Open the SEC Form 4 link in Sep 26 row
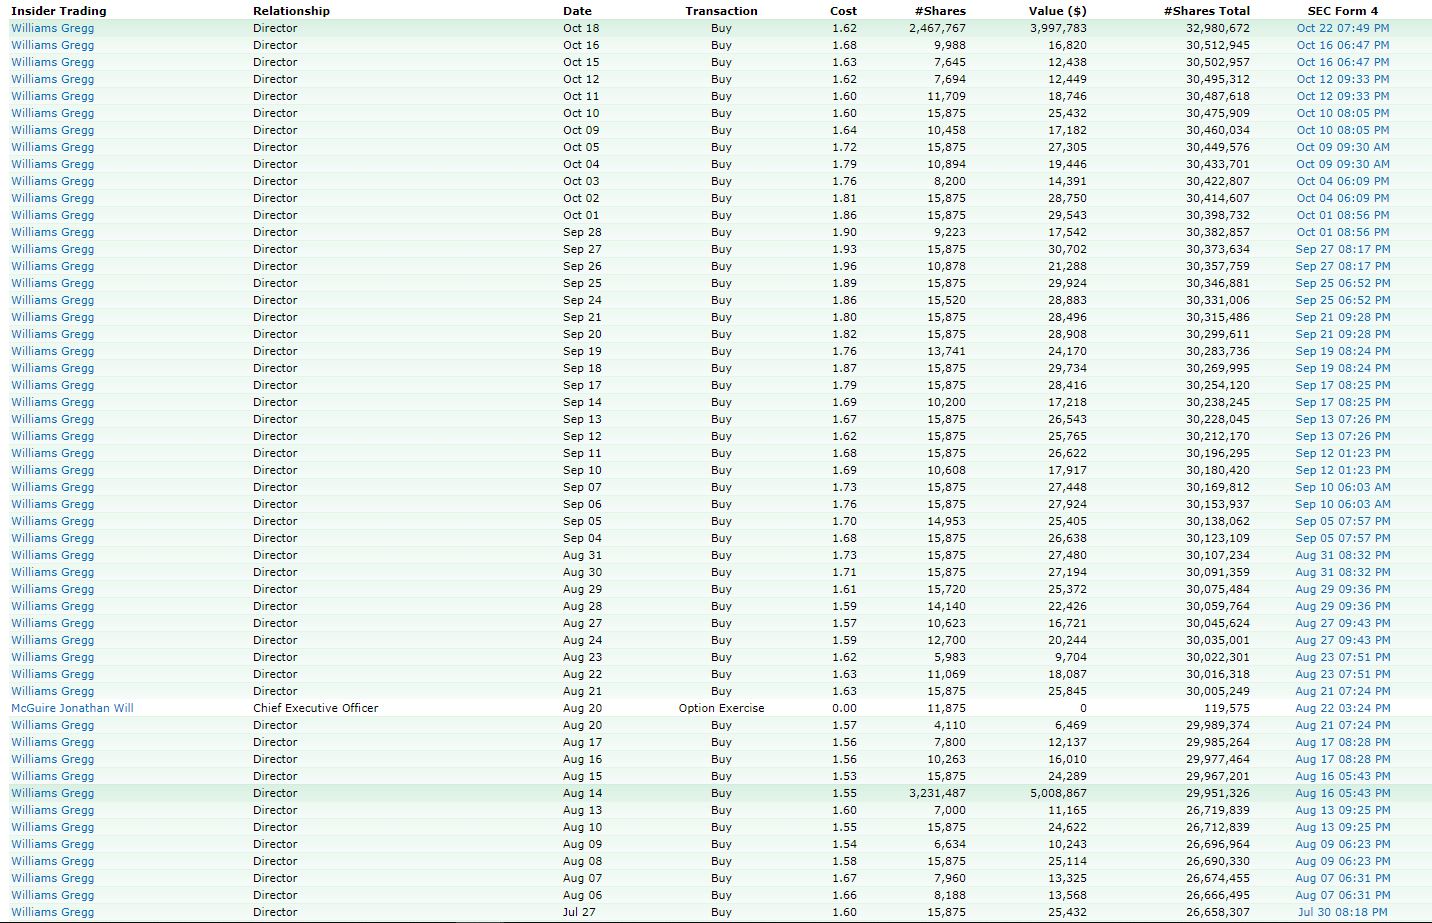The height and width of the screenshot is (923, 1432). tap(1343, 266)
